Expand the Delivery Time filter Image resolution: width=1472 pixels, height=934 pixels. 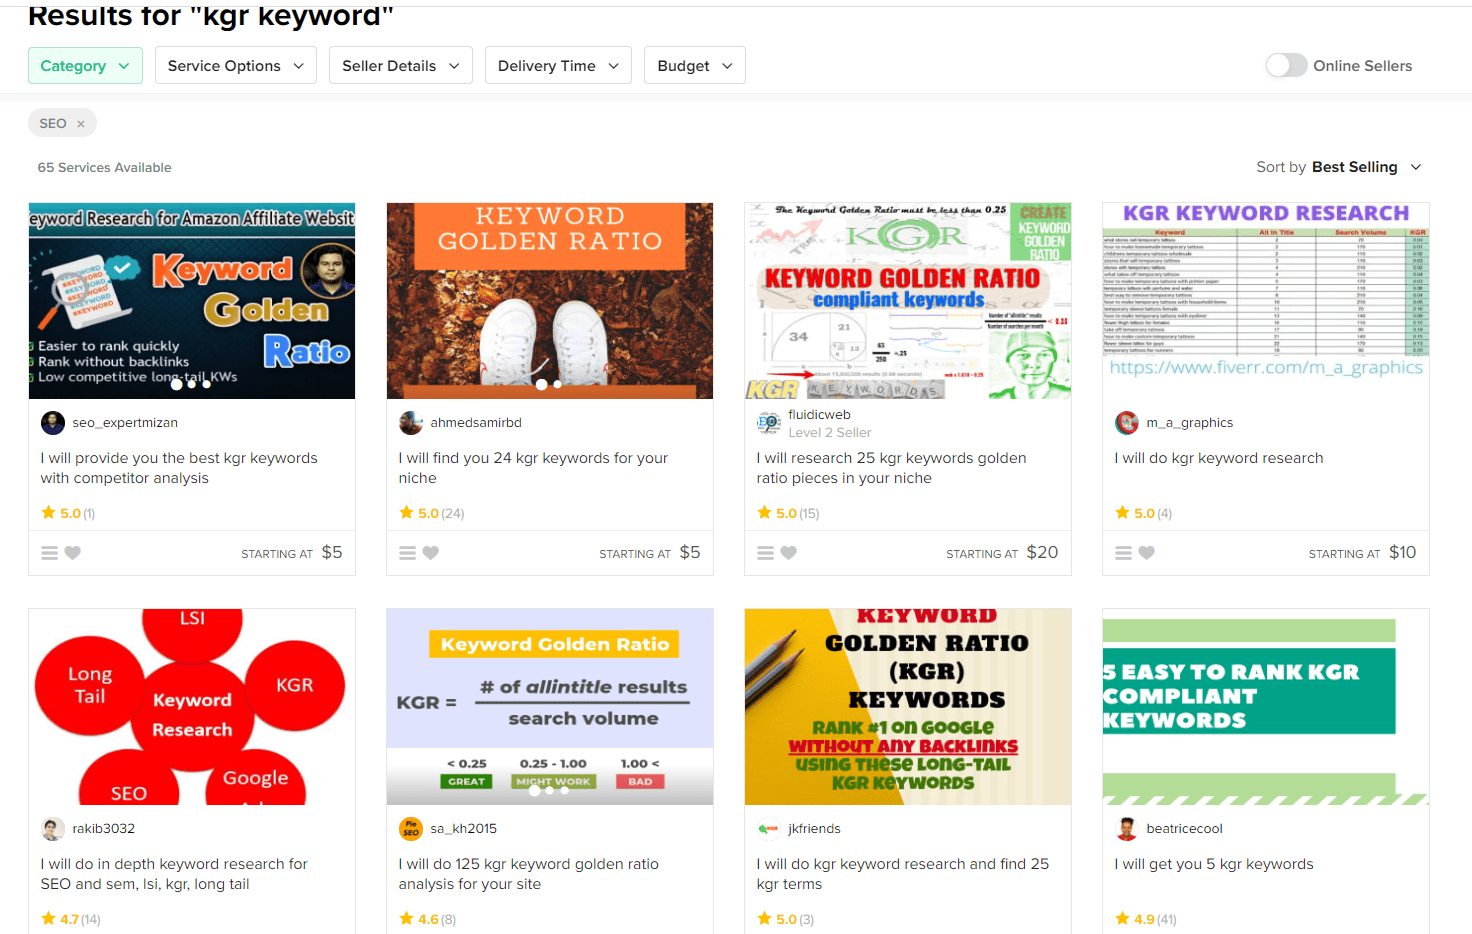click(x=558, y=66)
